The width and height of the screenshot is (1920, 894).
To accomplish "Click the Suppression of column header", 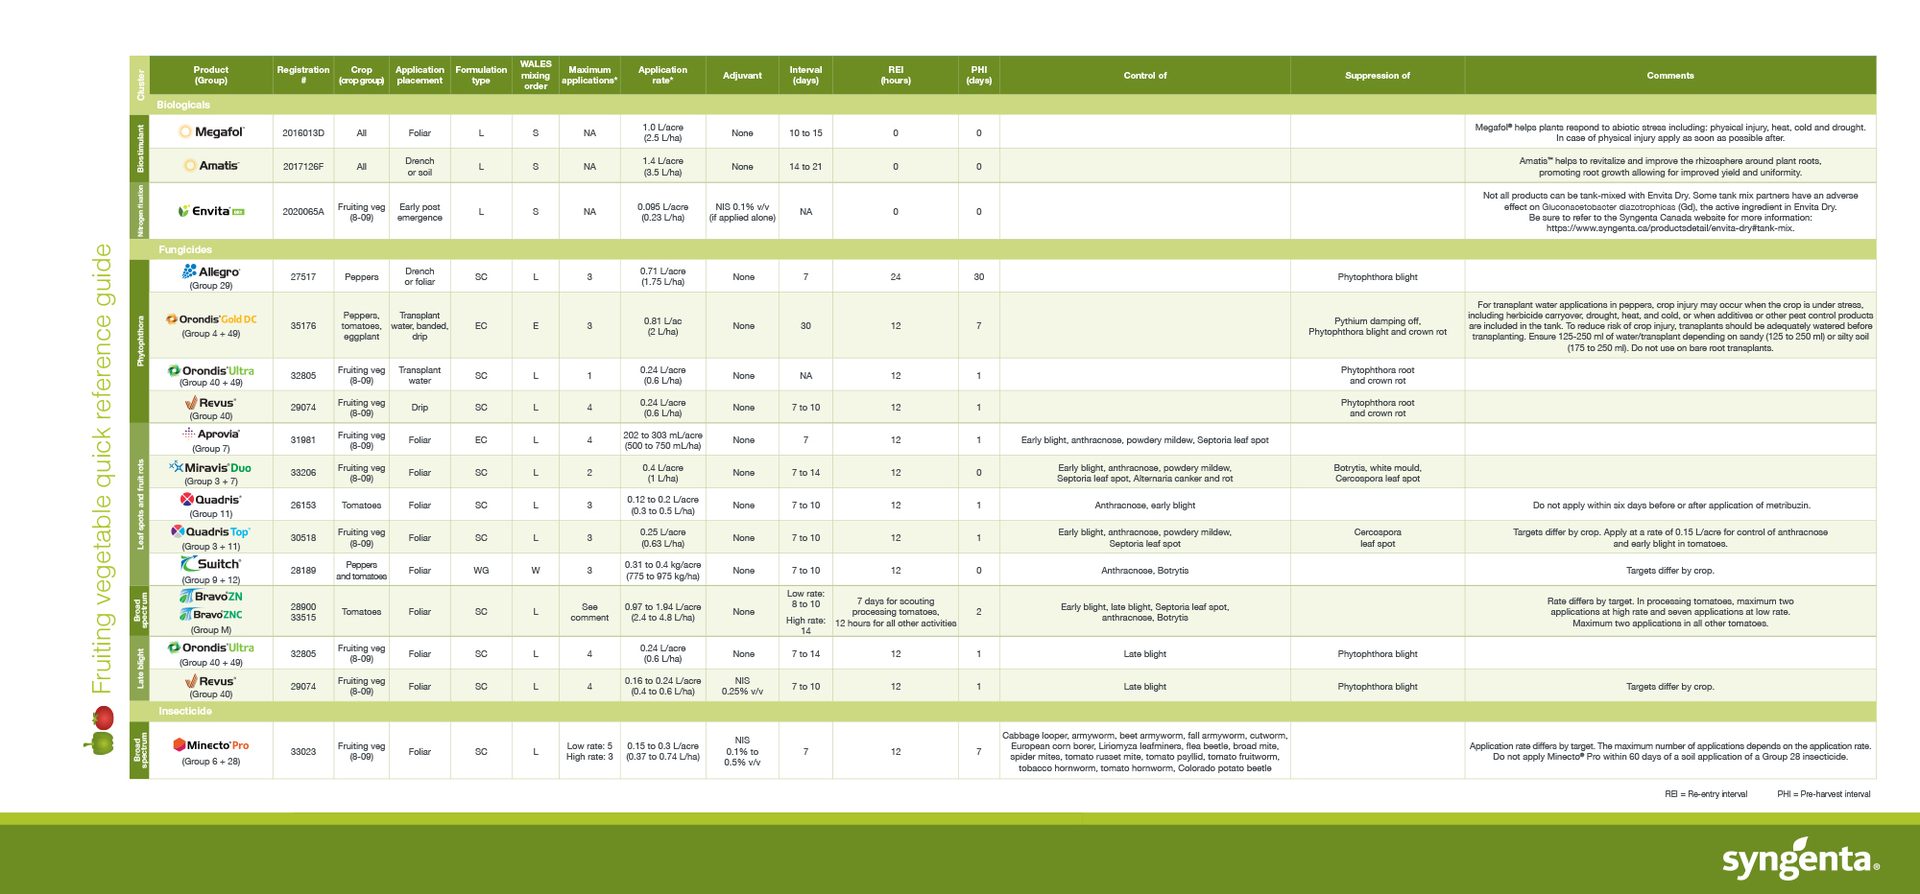I will tap(1377, 75).
